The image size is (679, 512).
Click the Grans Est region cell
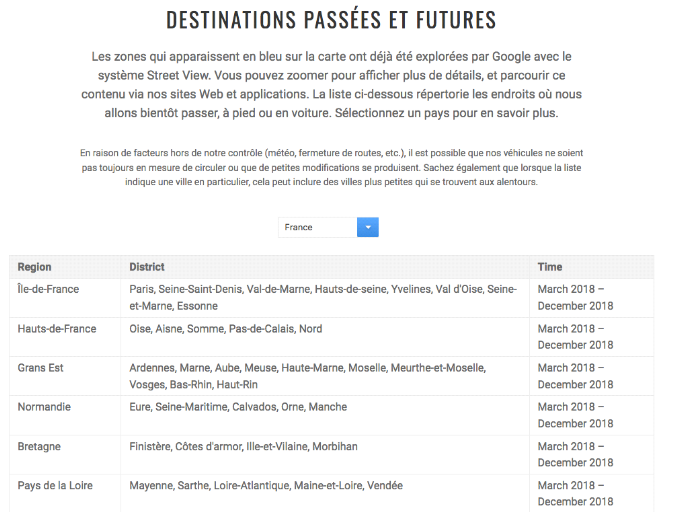coord(40,368)
